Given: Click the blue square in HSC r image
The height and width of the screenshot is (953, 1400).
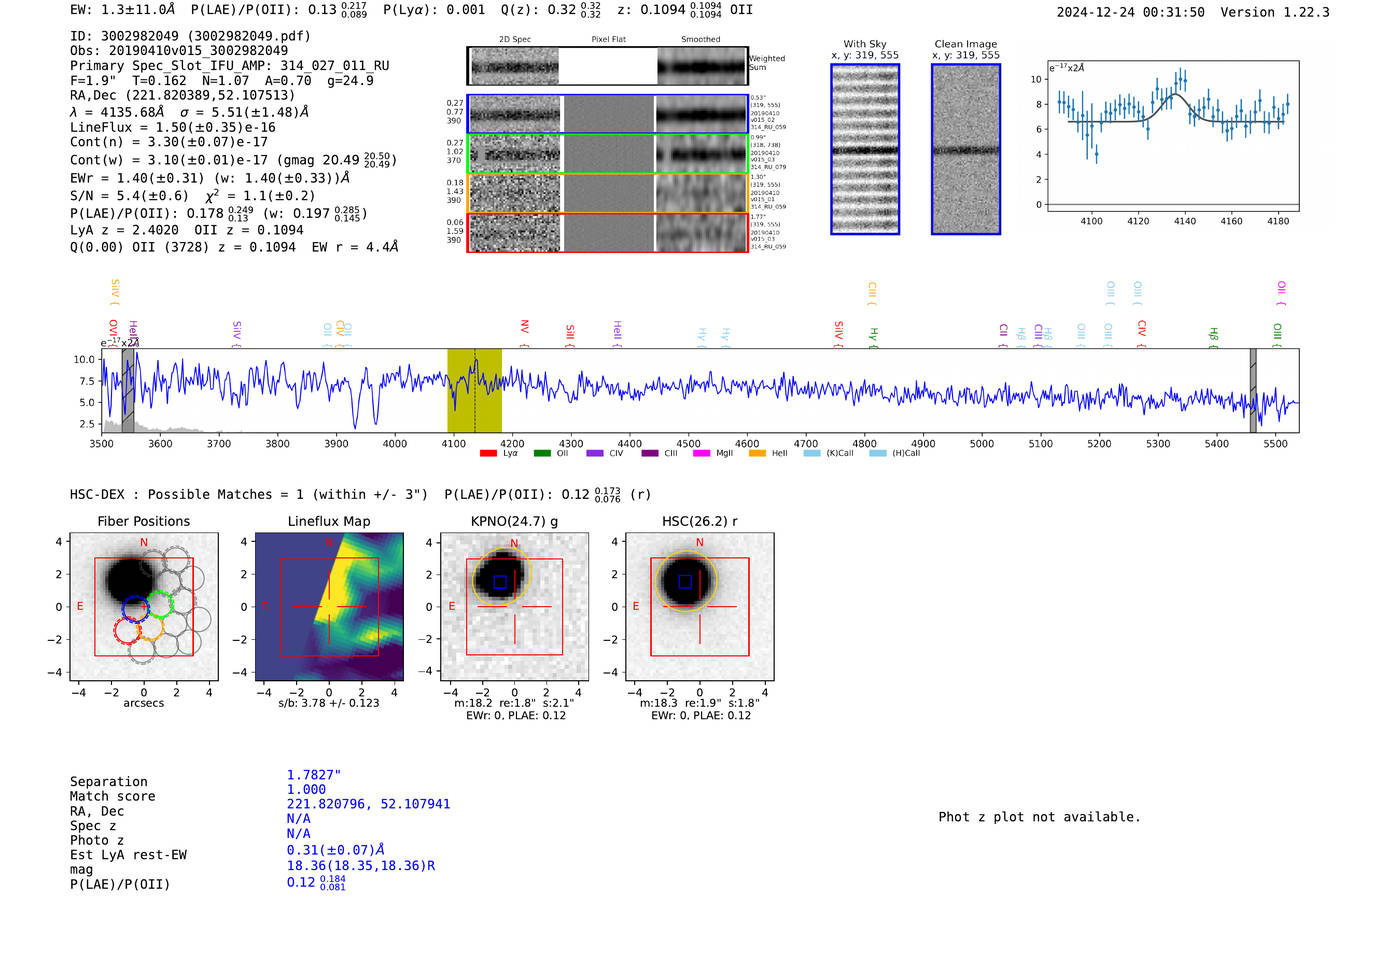Looking at the screenshot, I should click(x=685, y=581).
